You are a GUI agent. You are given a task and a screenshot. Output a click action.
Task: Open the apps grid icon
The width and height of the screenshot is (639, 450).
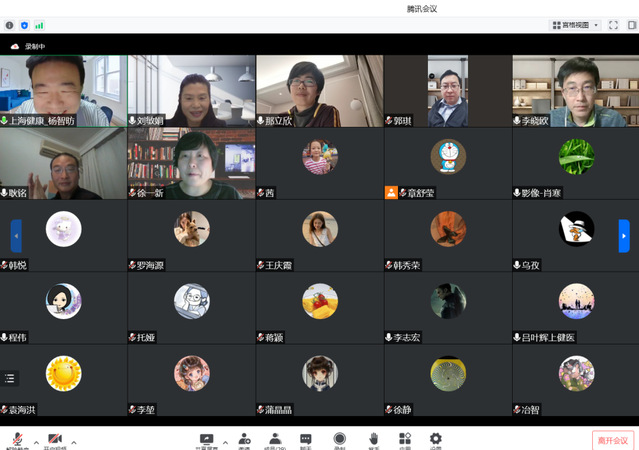tap(405, 439)
